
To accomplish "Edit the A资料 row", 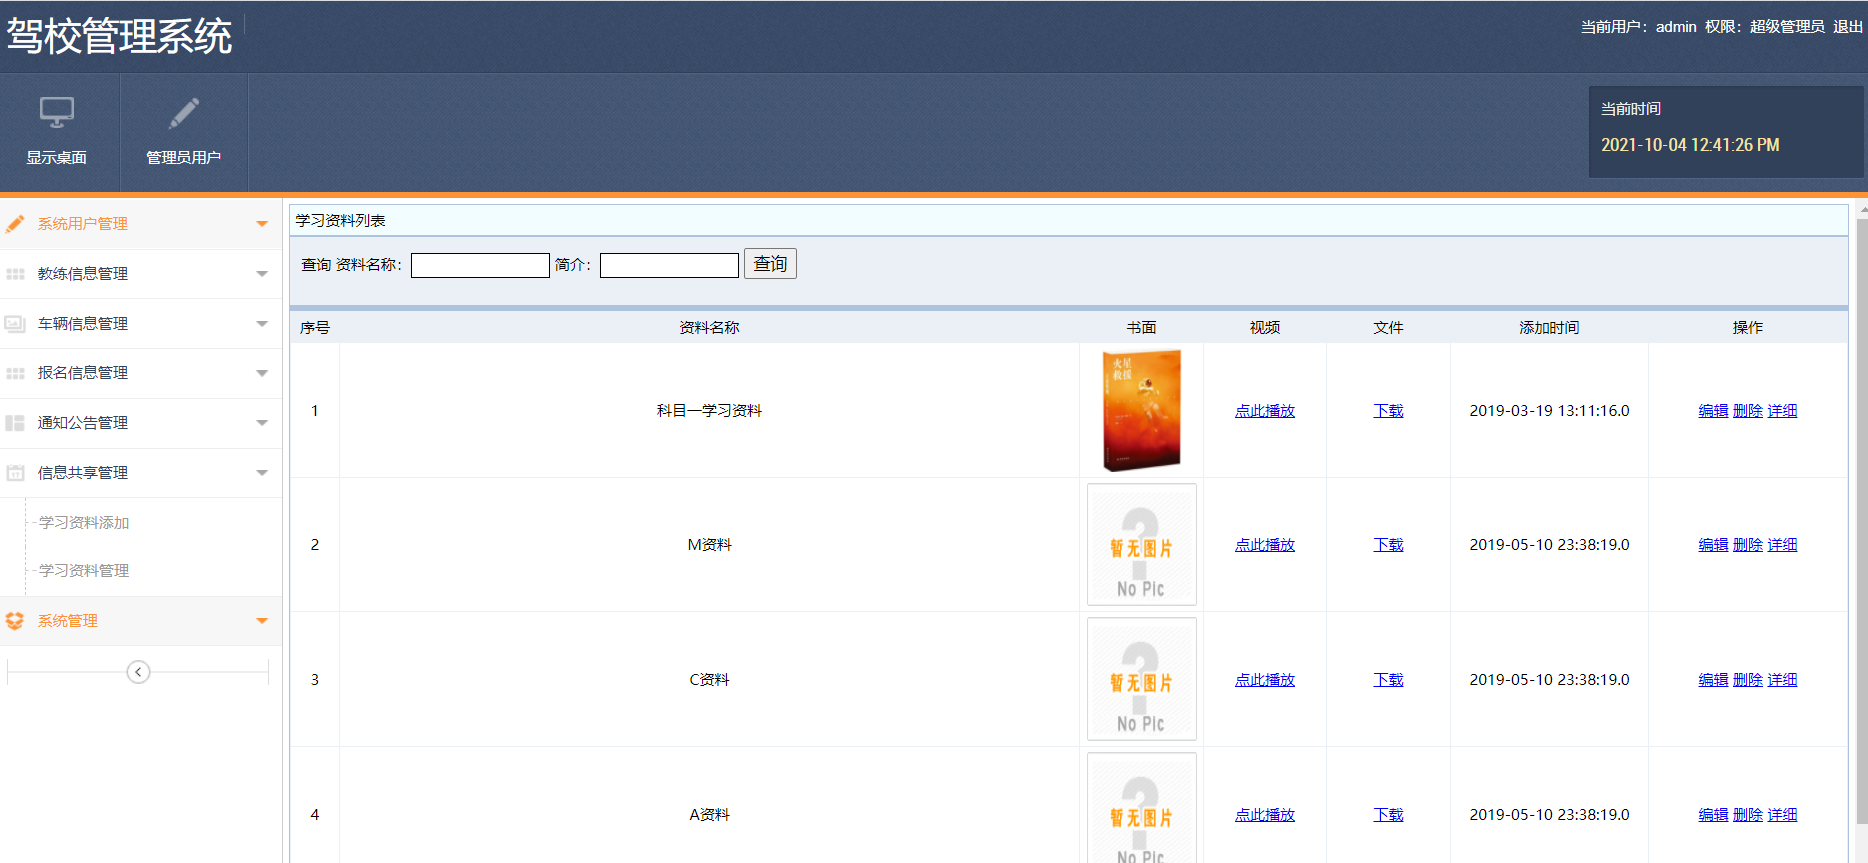I will [x=1713, y=815].
